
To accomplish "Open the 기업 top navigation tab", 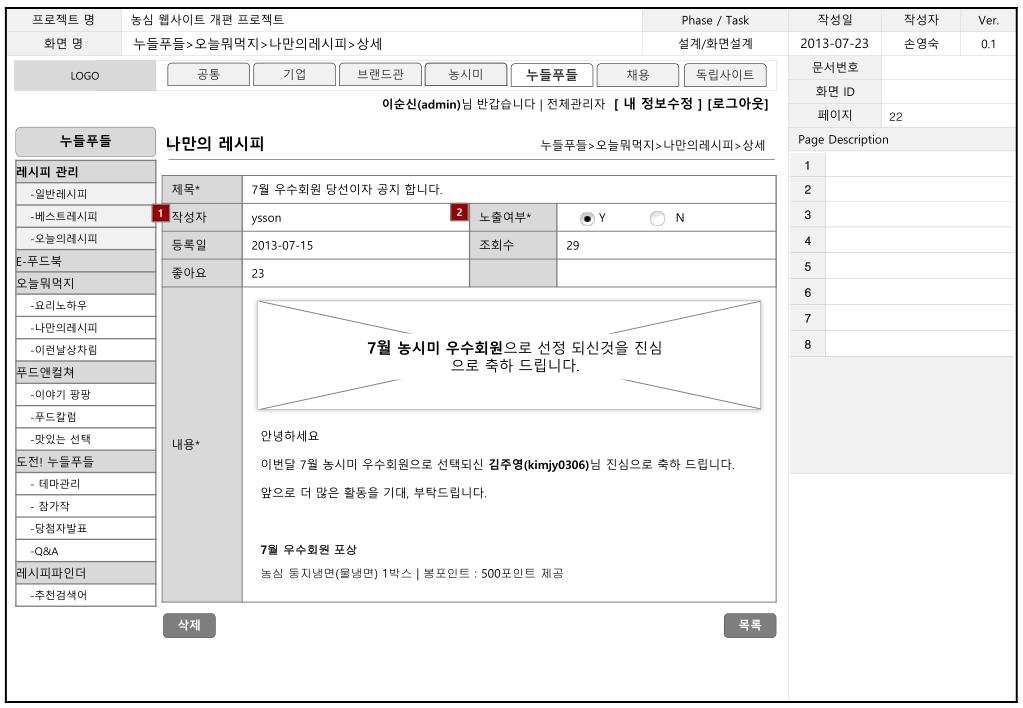I will 294,74.
